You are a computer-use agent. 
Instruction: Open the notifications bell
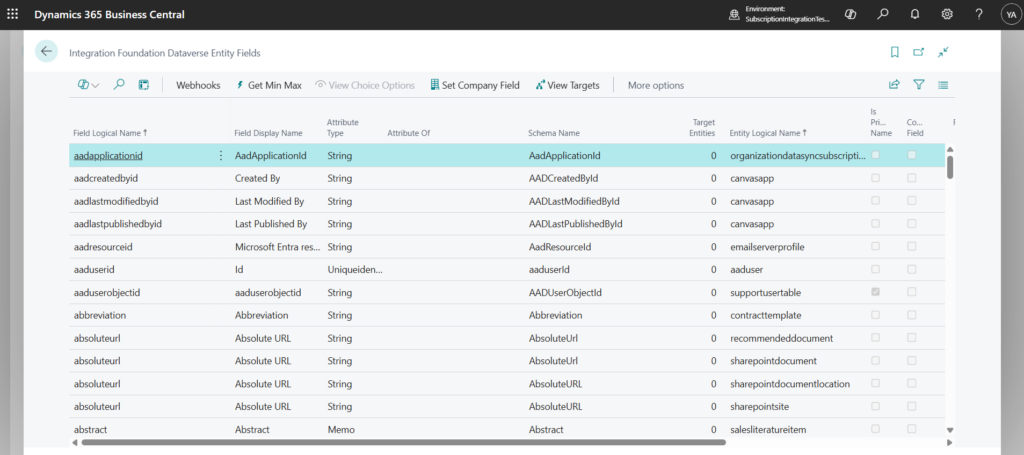(x=915, y=15)
